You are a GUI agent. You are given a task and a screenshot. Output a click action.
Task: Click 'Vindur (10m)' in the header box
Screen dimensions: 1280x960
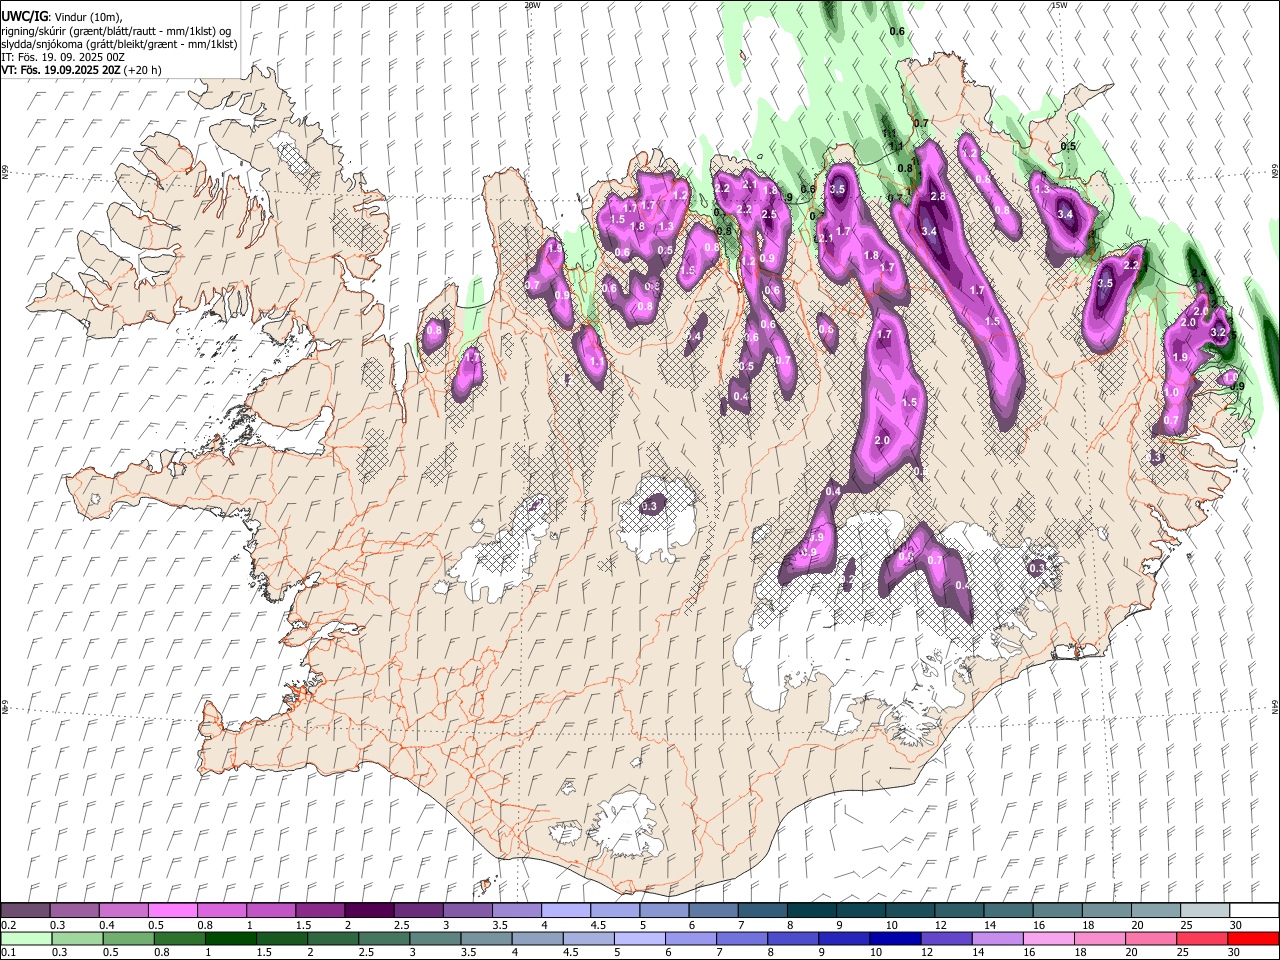click(x=86, y=16)
